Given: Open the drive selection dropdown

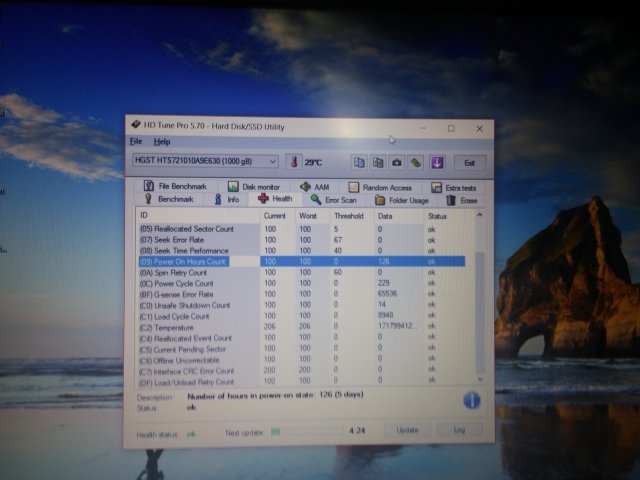Looking at the screenshot, I should click(272, 162).
